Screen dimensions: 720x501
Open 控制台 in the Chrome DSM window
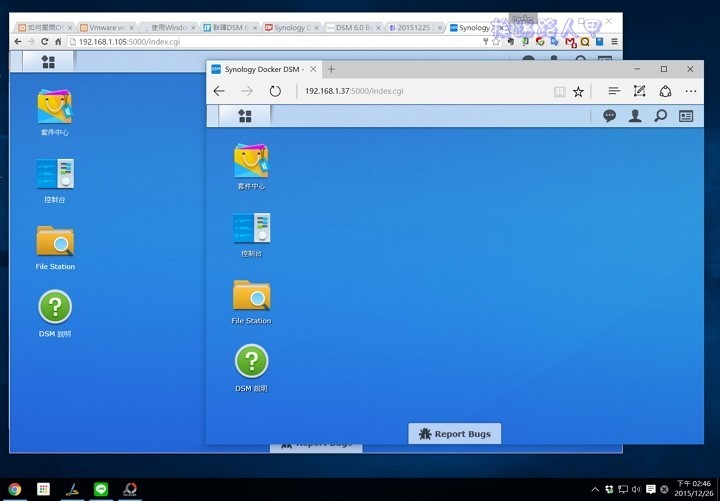coord(54,174)
